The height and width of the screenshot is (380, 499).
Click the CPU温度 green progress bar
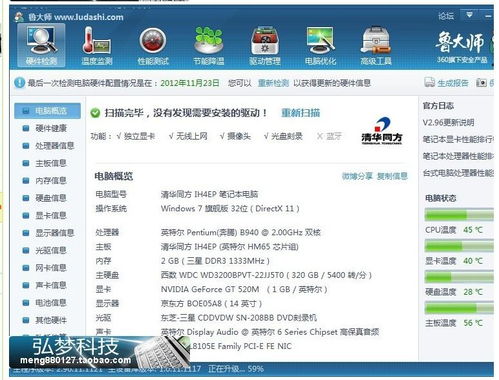pos(459,215)
